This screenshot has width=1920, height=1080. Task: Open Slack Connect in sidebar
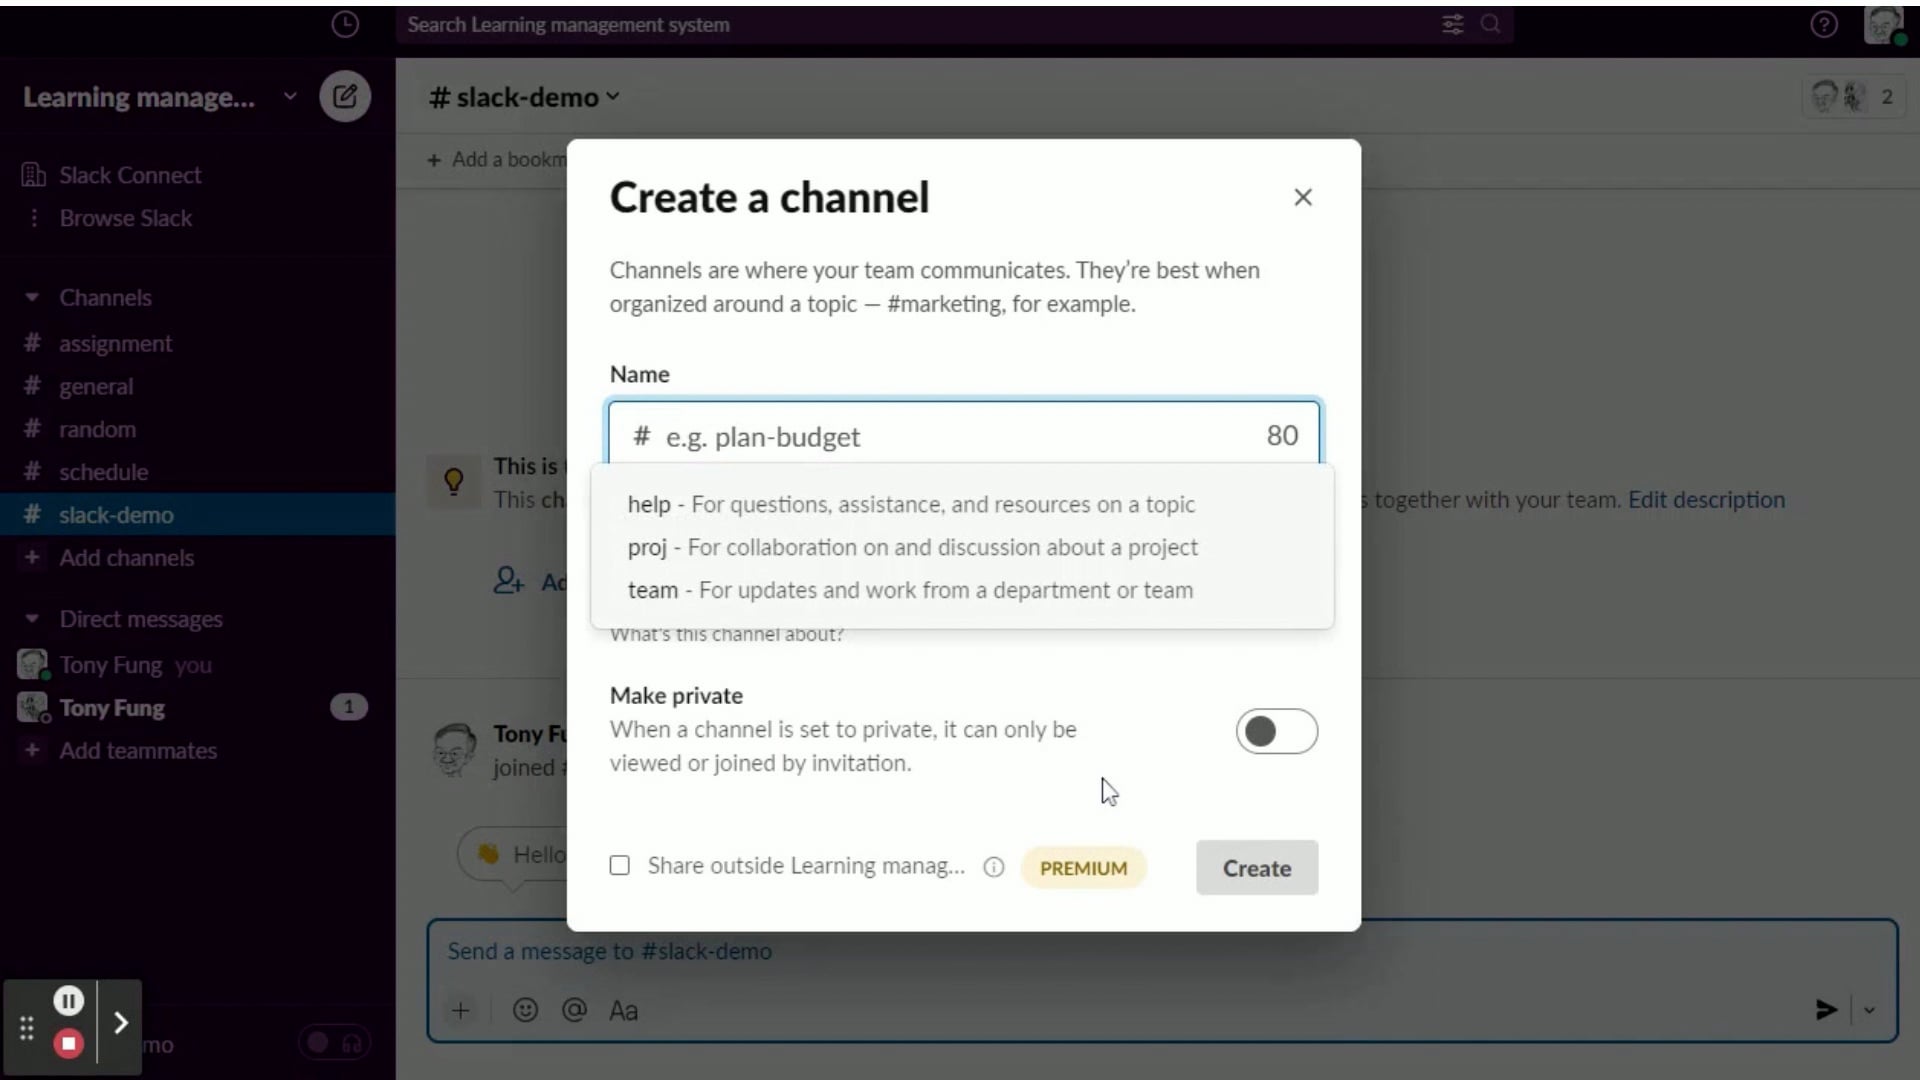(130, 175)
